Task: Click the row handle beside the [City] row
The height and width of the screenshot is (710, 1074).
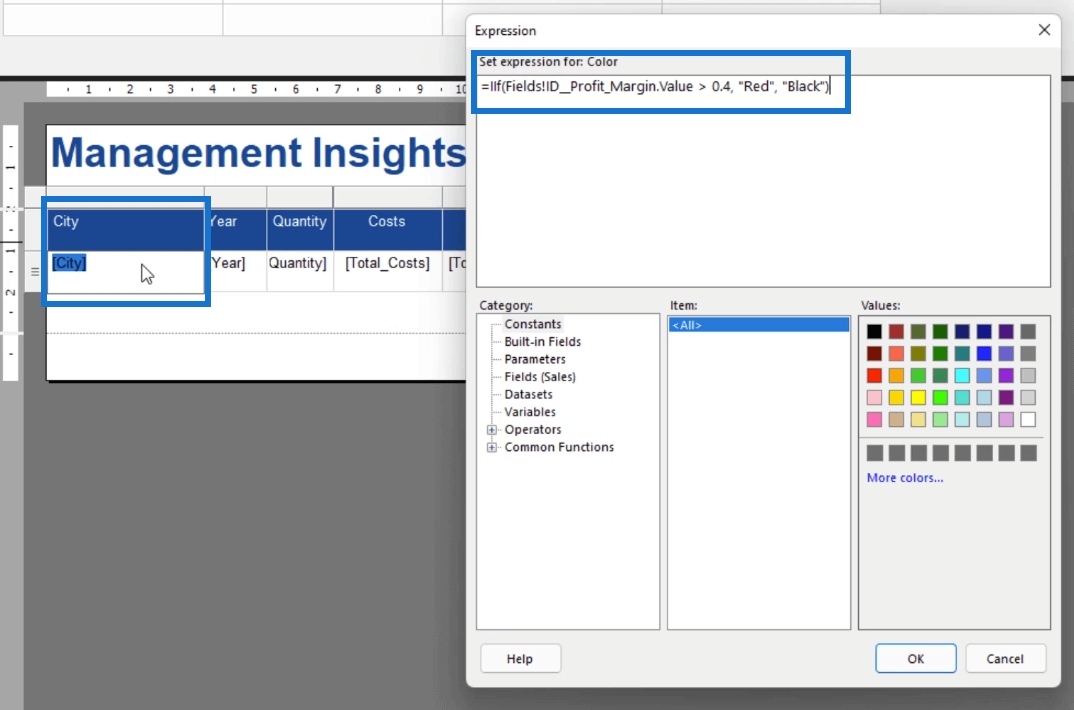Action: 35,272
